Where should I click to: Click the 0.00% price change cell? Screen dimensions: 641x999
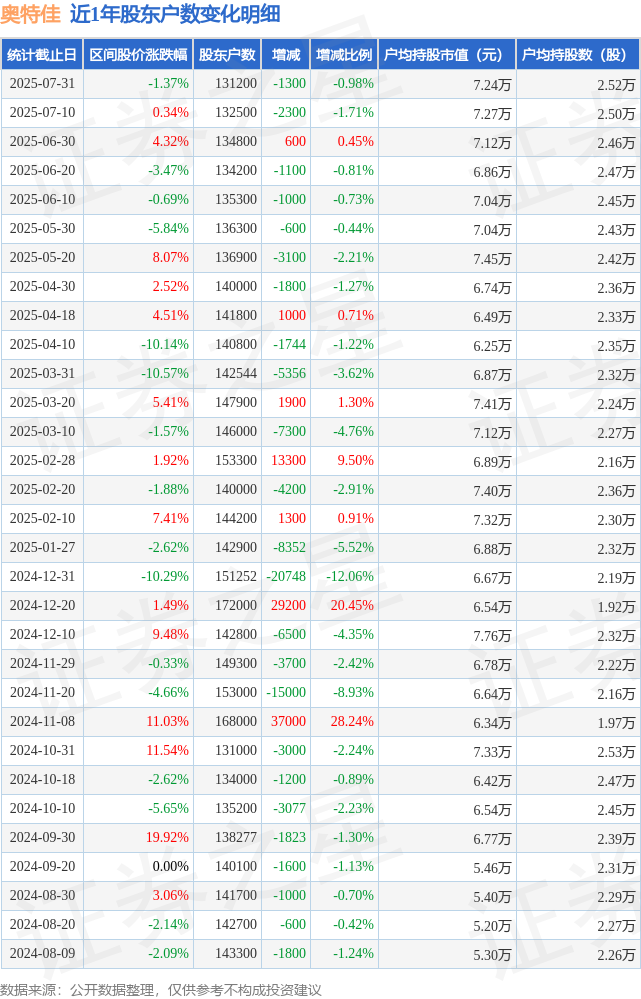click(x=171, y=867)
